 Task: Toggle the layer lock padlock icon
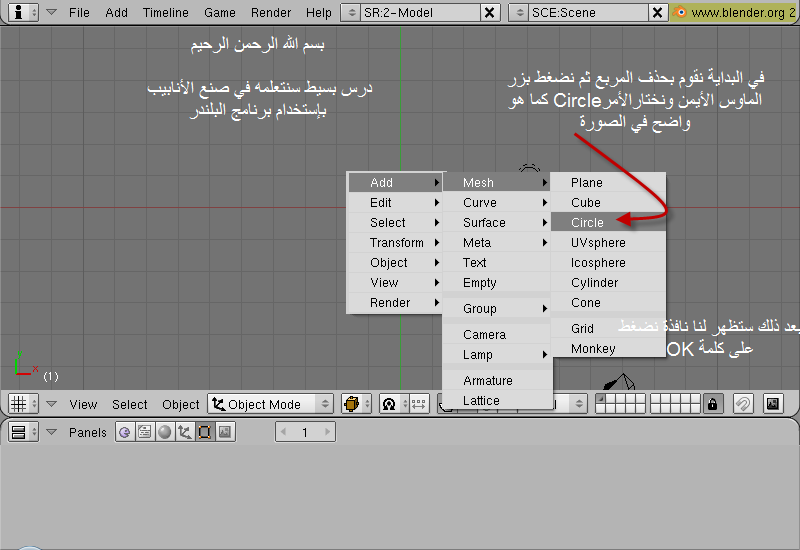tap(713, 404)
